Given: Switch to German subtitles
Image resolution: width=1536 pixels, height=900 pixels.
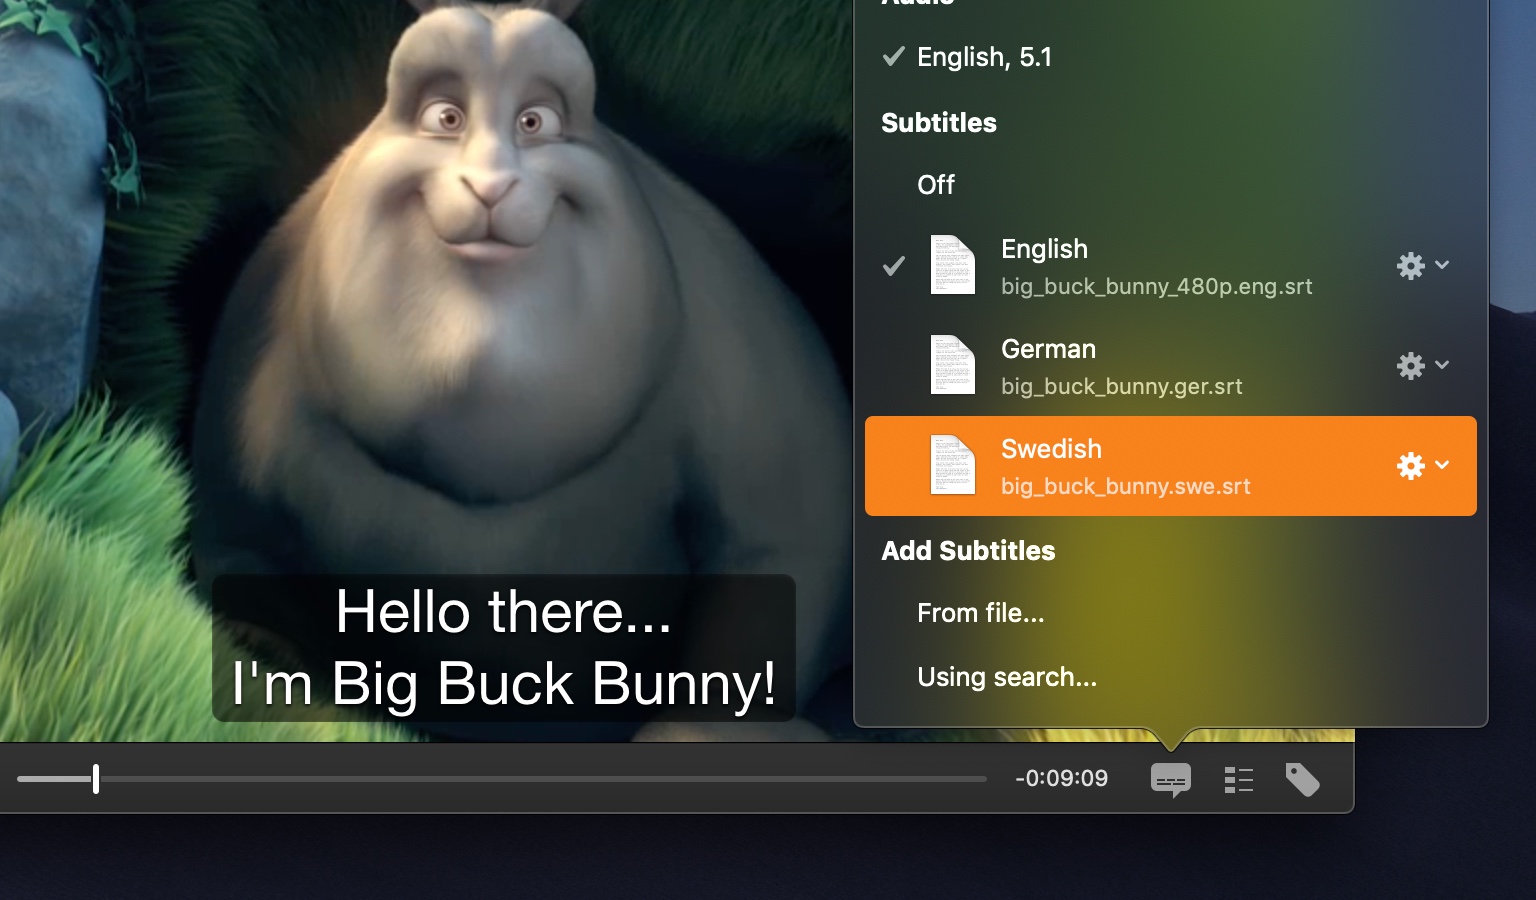Looking at the screenshot, I should (x=1170, y=366).
